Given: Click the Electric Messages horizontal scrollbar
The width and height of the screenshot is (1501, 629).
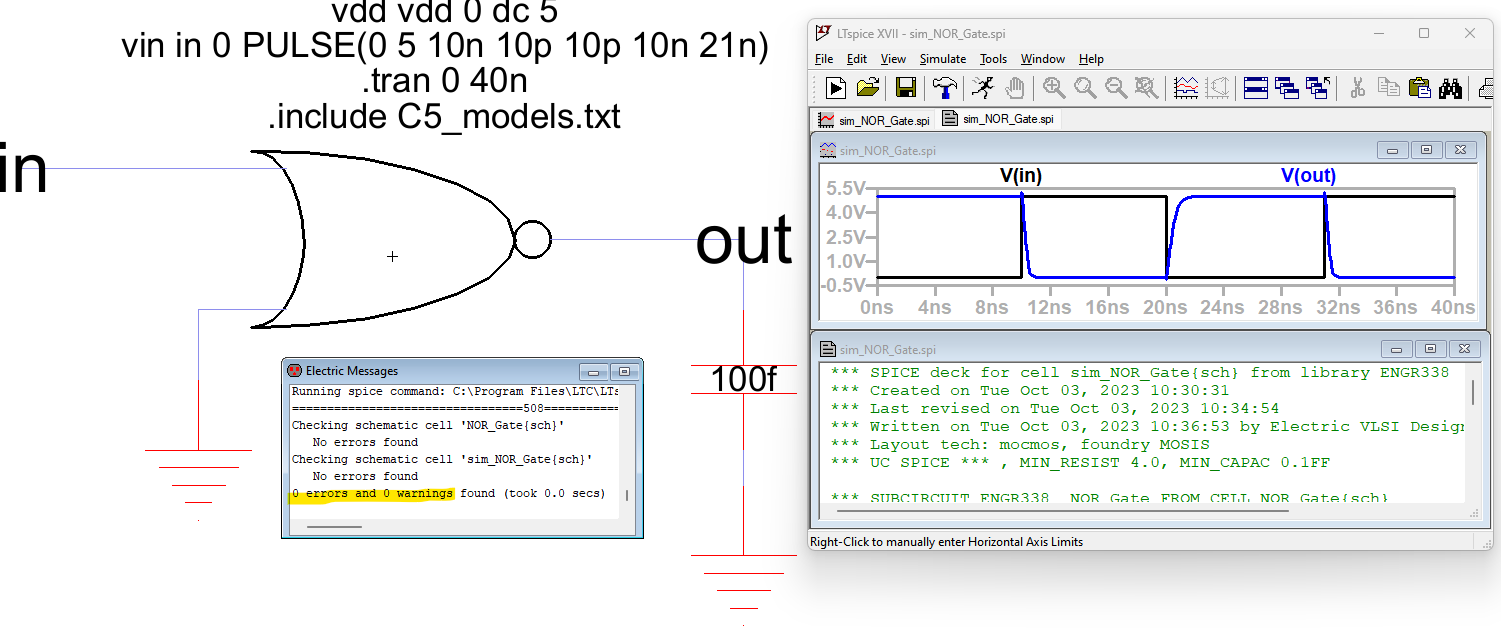Looking at the screenshot, I should 334,526.
